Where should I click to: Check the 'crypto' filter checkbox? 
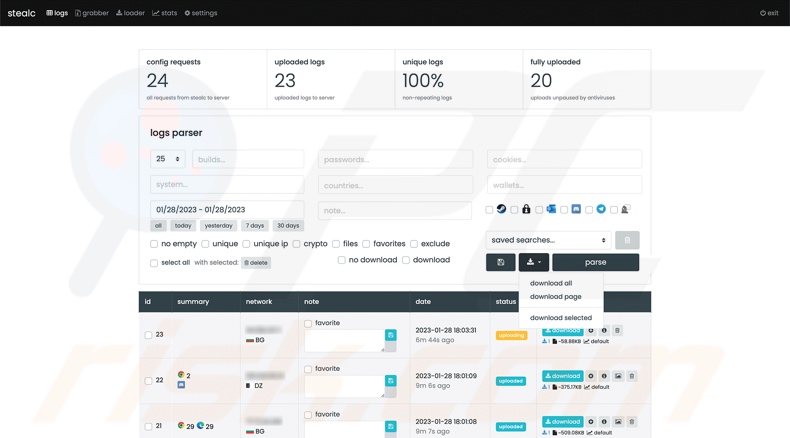(296, 244)
